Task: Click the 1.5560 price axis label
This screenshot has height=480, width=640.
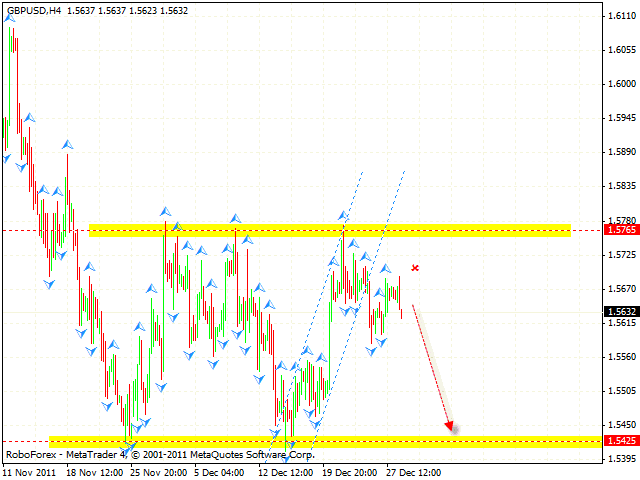Action: (x=622, y=357)
